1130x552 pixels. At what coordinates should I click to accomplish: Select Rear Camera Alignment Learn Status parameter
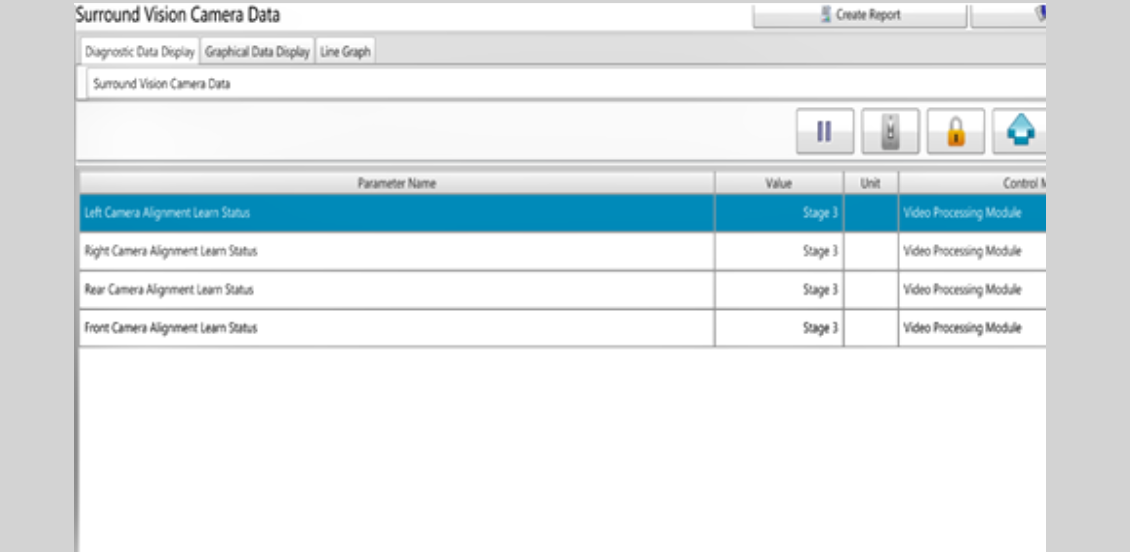coord(169,290)
